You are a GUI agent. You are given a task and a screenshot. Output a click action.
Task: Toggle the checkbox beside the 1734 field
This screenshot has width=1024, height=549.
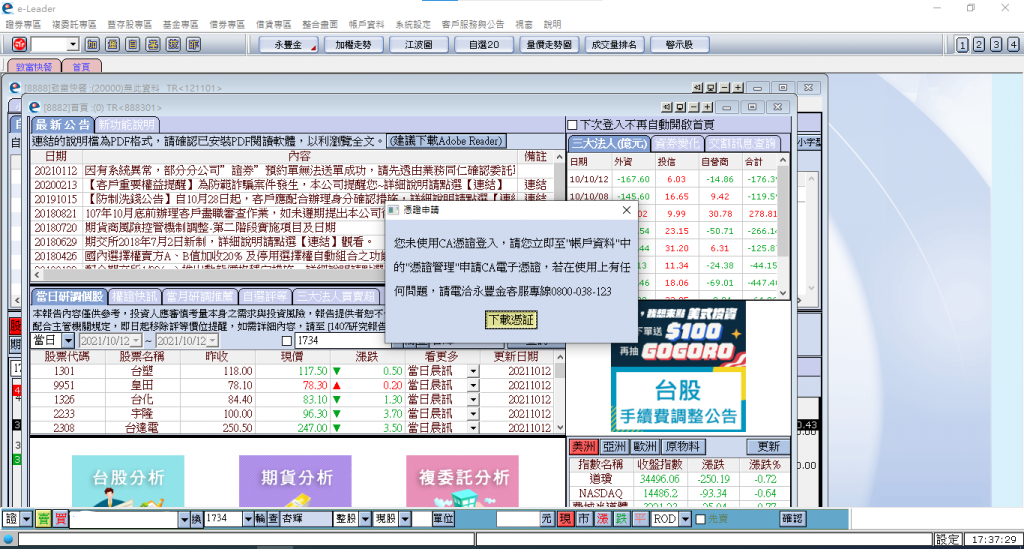click(x=287, y=341)
